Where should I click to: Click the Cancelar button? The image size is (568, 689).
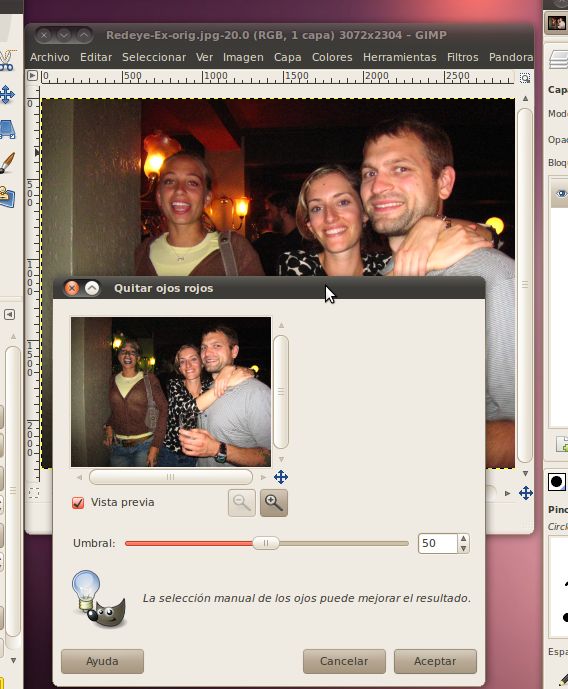[x=344, y=661]
